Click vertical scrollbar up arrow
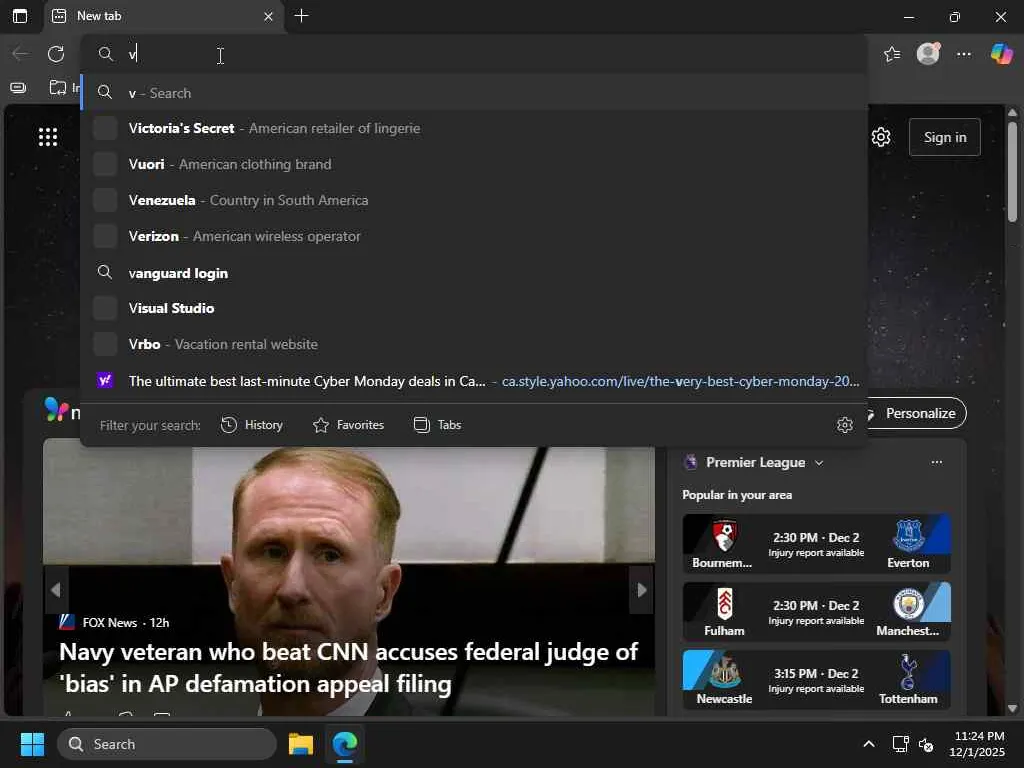The image size is (1024, 768). [x=1012, y=113]
